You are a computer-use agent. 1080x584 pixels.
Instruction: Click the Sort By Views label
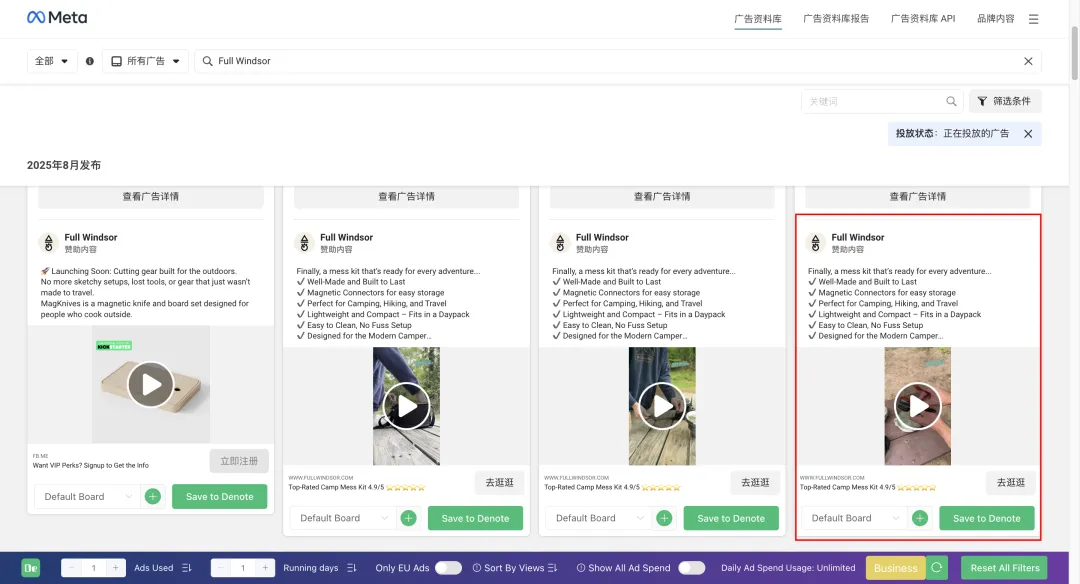click(x=514, y=568)
